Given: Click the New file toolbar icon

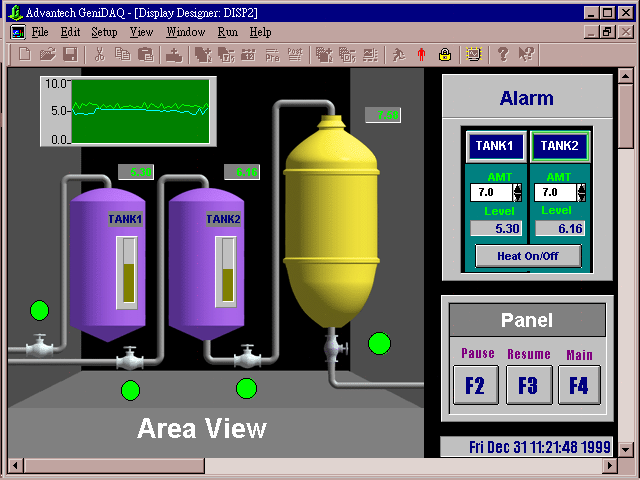Looking at the screenshot, I should 25,54.
